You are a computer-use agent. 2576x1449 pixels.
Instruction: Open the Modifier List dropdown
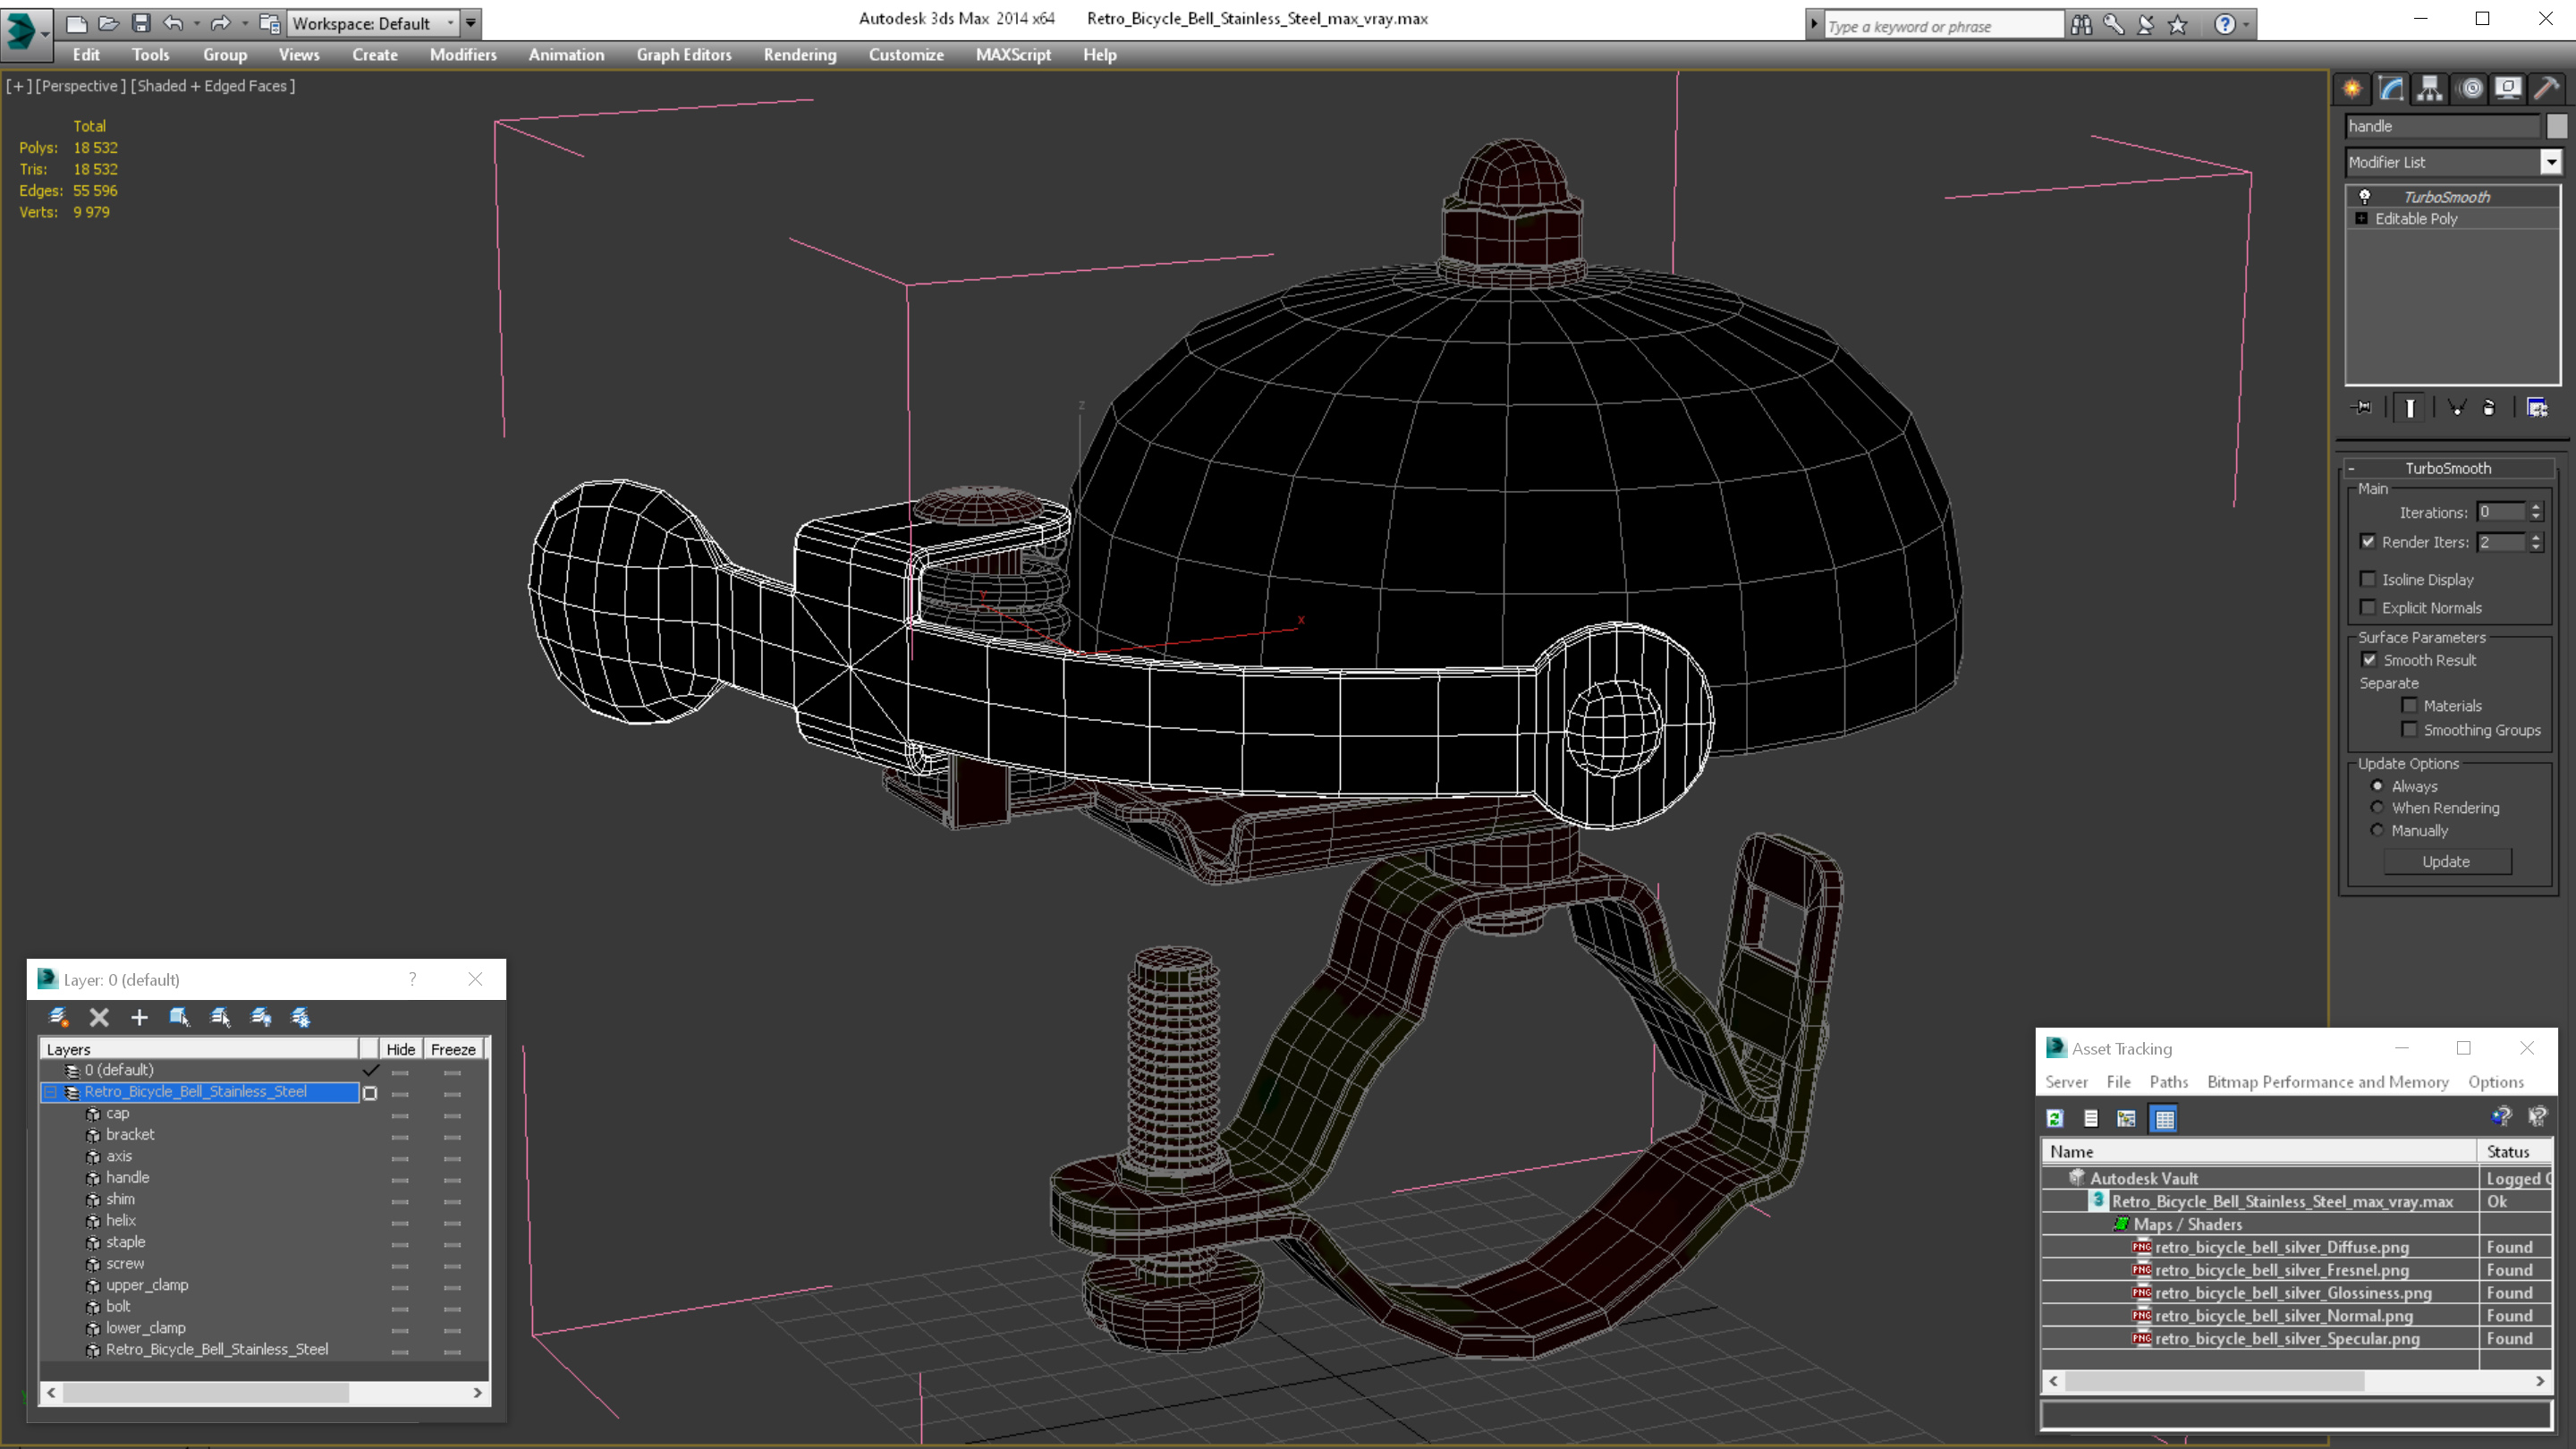tap(2551, 162)
